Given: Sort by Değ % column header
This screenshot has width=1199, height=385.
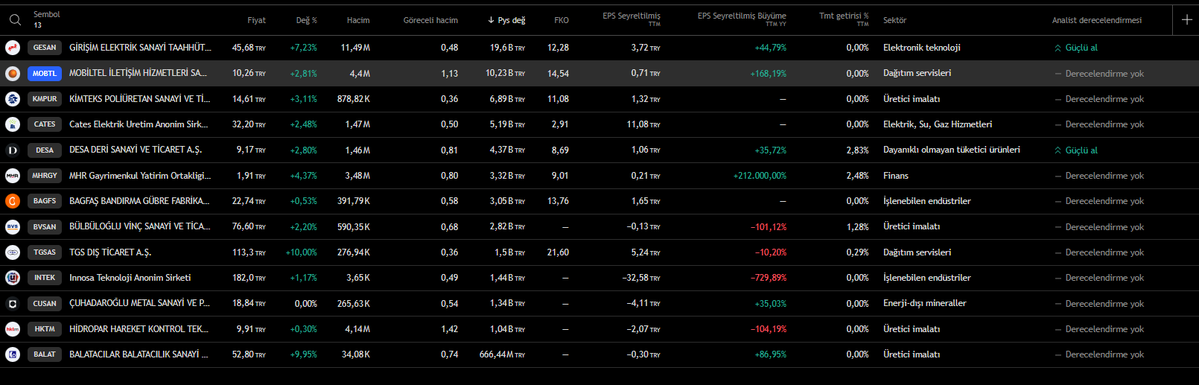Looking at the screenshot, I should tap(307, 20).
